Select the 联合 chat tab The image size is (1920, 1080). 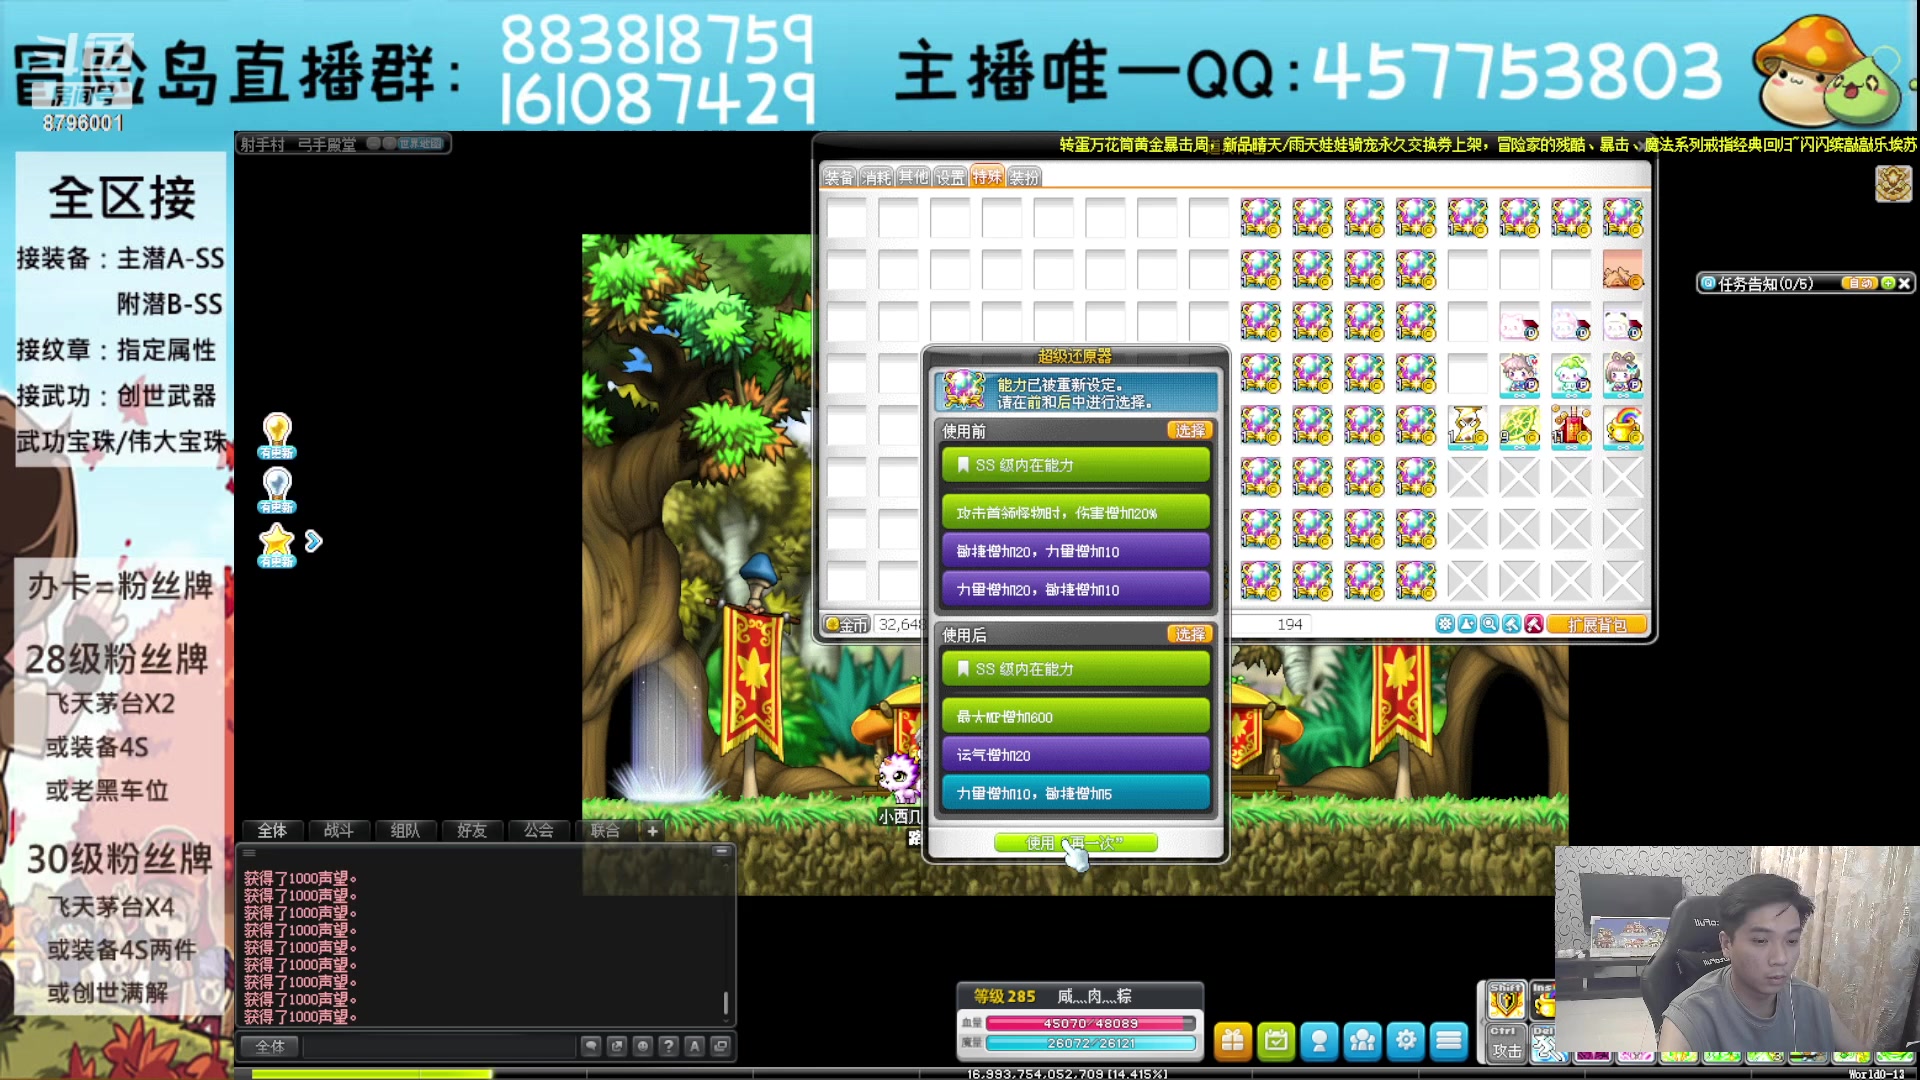[x=605, y=830]
